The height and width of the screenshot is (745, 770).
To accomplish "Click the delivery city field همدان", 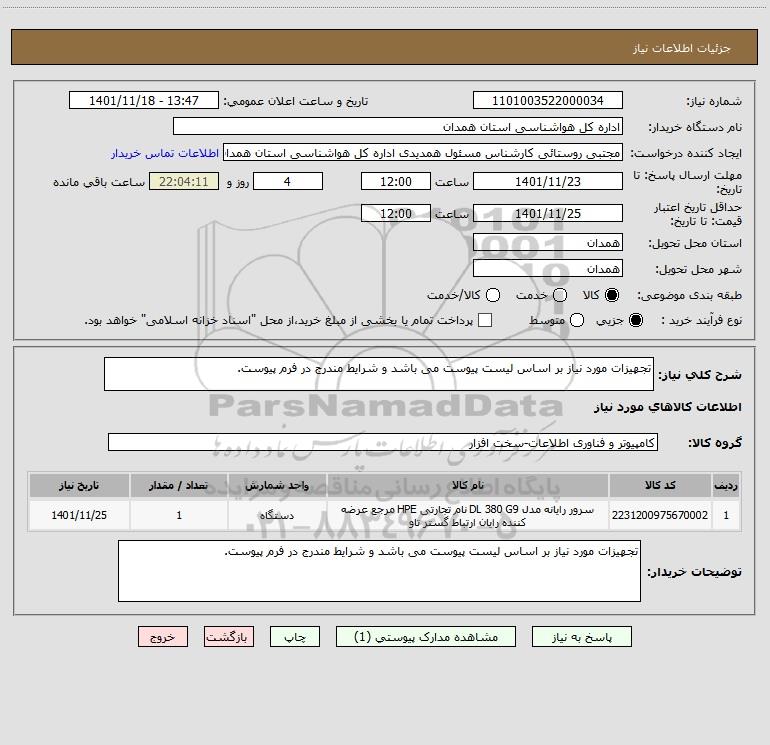I will pos(548,269).
